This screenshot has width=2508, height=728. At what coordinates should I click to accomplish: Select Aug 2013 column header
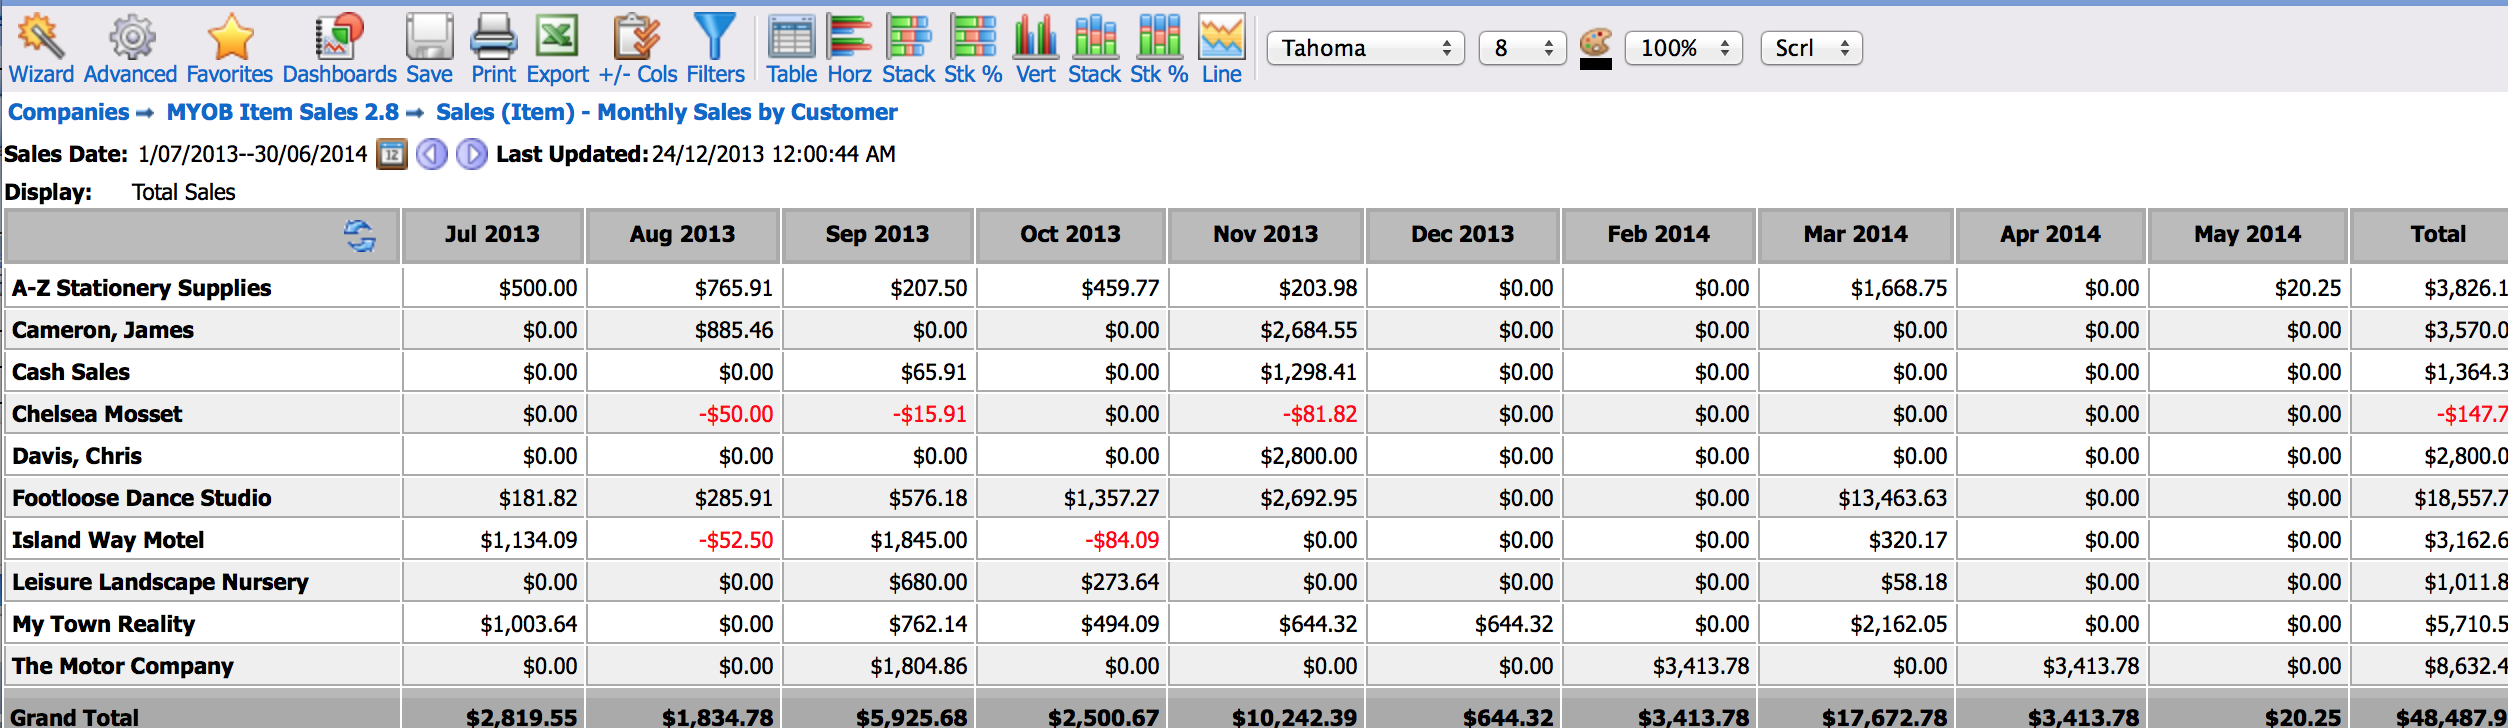coord(682,235)
